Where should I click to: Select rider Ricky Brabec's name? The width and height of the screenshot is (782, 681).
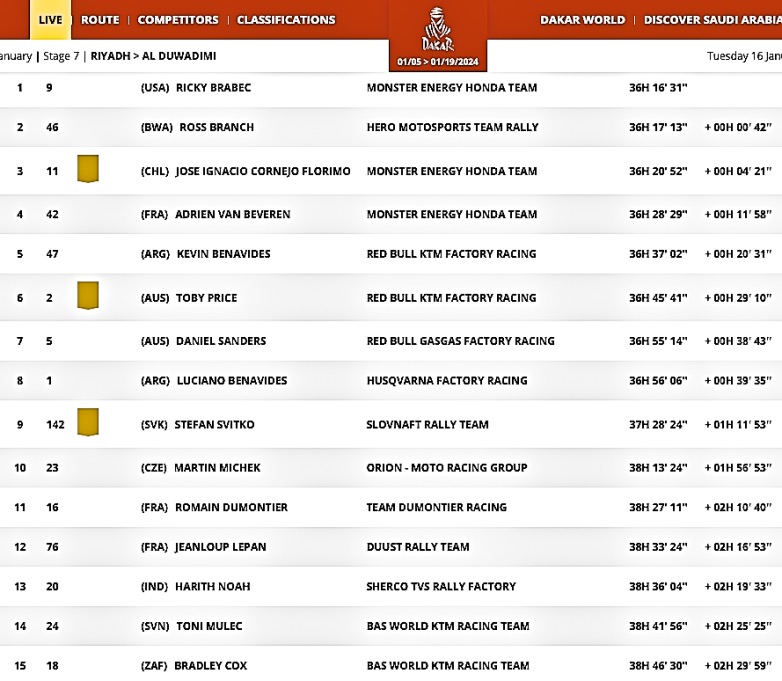pos(213,88)
